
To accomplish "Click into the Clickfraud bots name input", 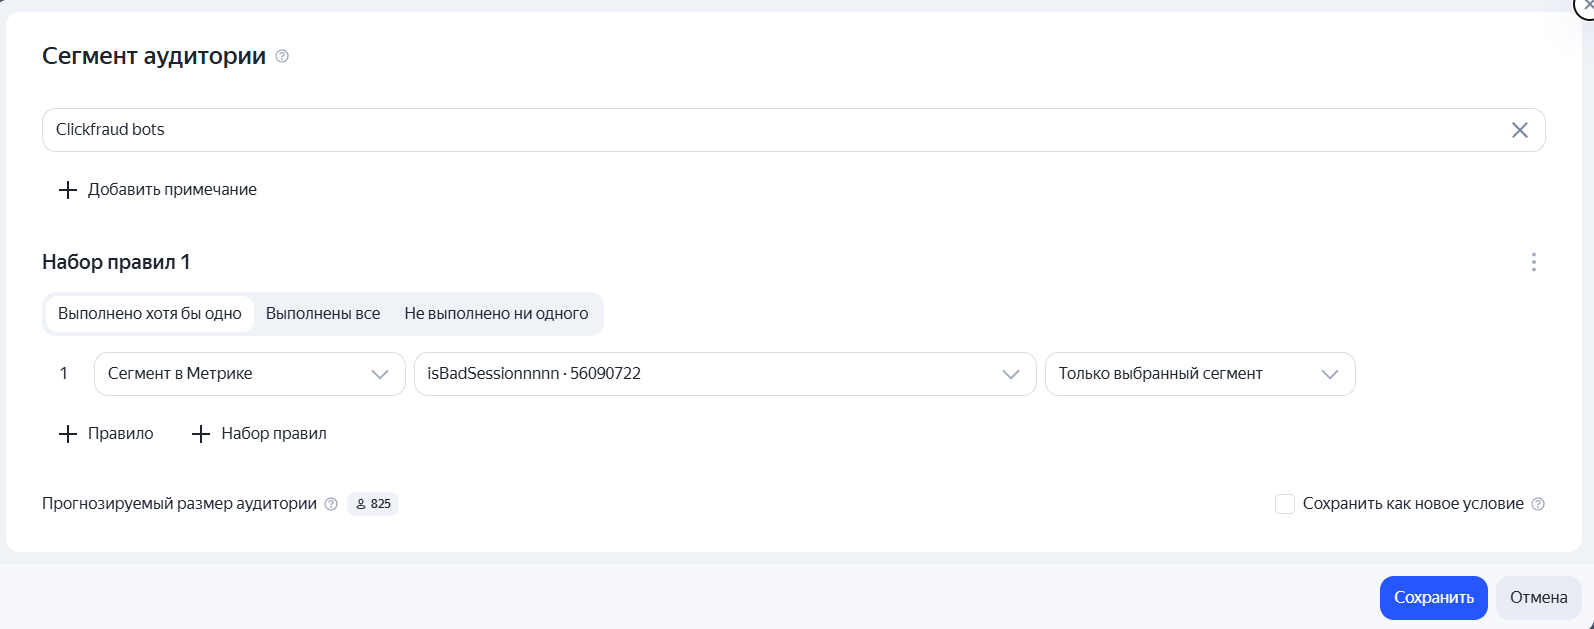I will pos(770,130).
